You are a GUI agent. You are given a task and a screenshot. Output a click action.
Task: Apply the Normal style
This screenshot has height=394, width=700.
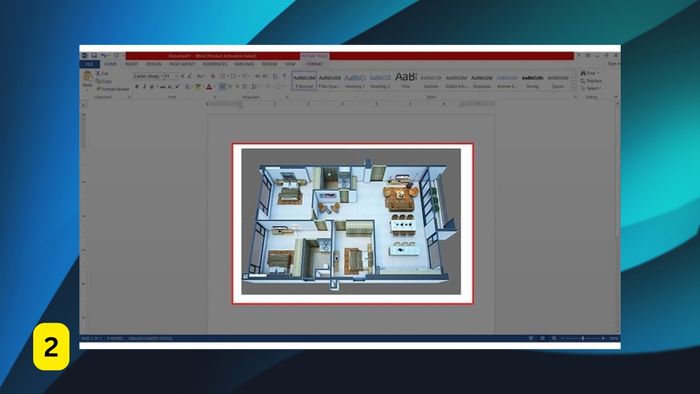[x=304, y=81]
